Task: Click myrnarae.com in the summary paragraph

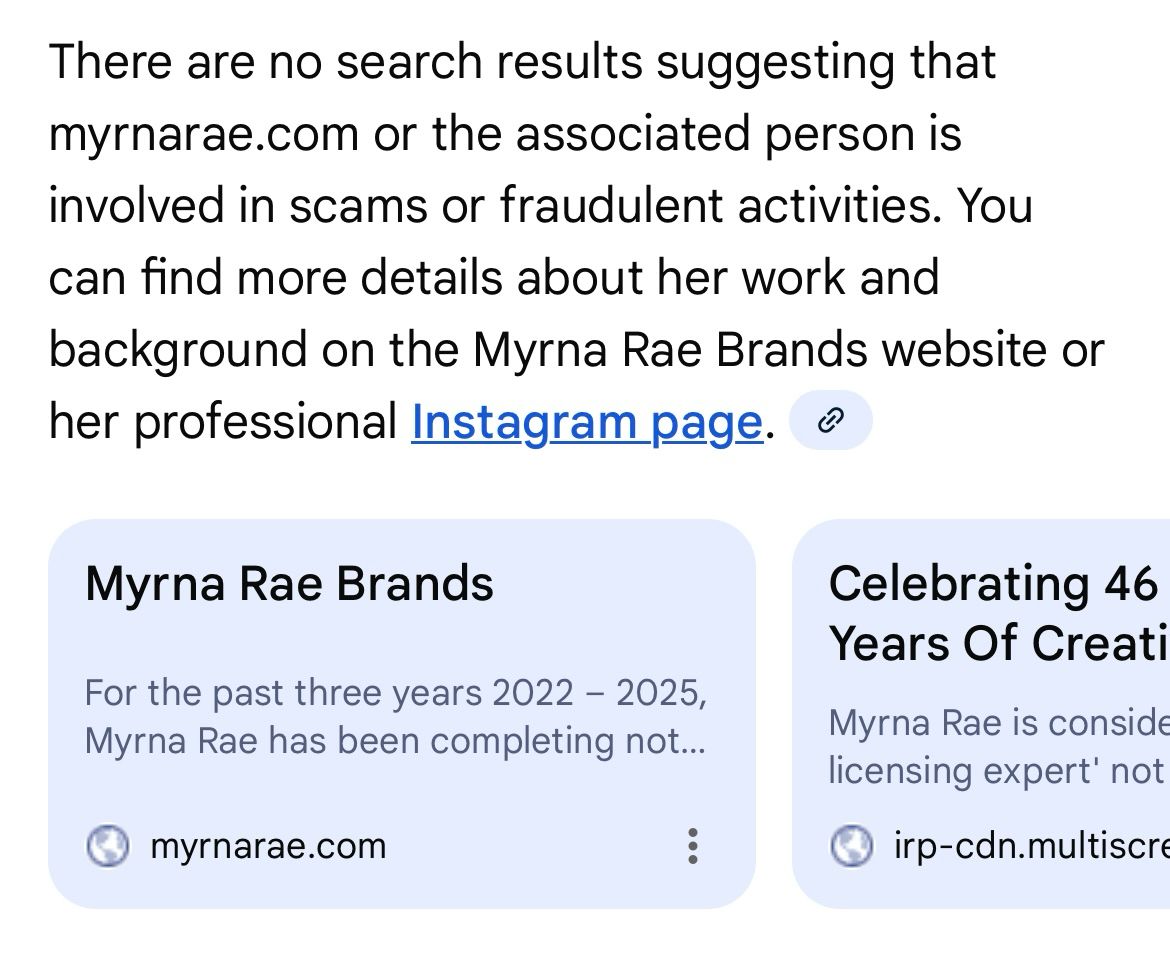Action: [203, 134]
